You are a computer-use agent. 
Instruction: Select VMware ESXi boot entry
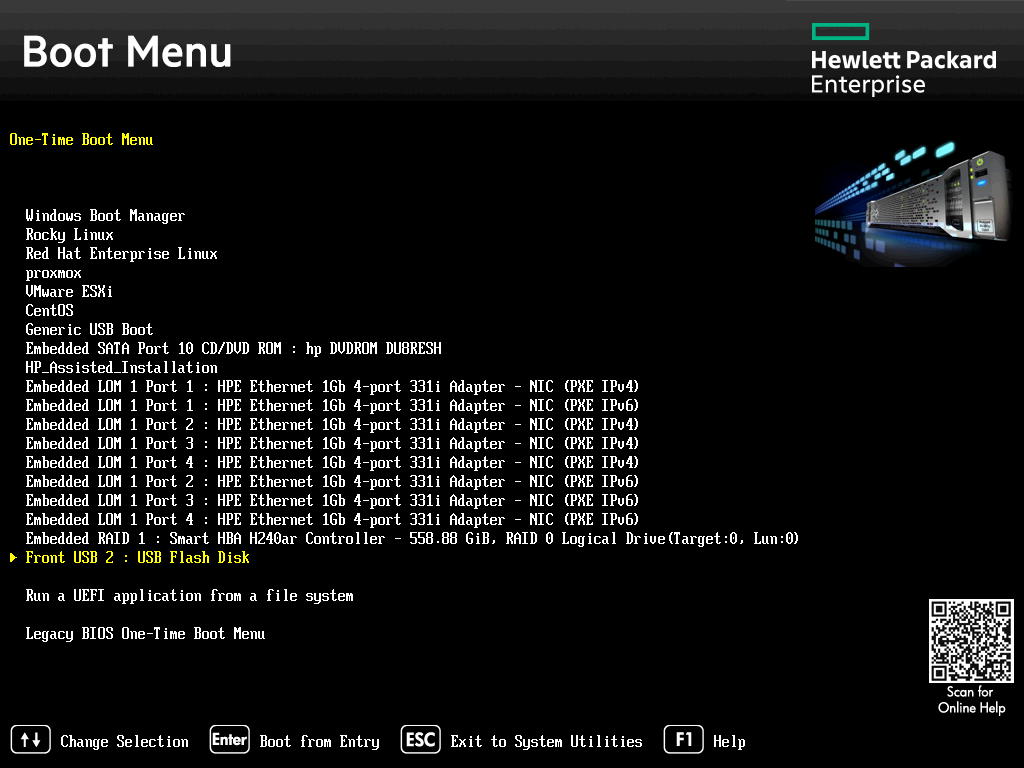pos(69,291)
